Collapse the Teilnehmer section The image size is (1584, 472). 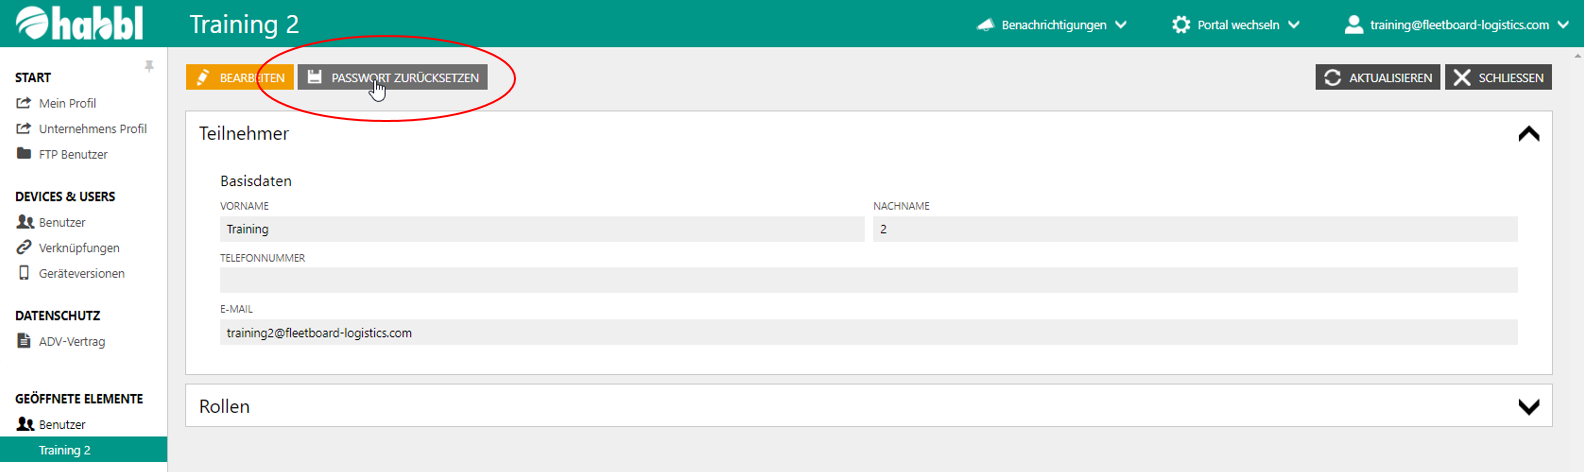click(1528, 134)
